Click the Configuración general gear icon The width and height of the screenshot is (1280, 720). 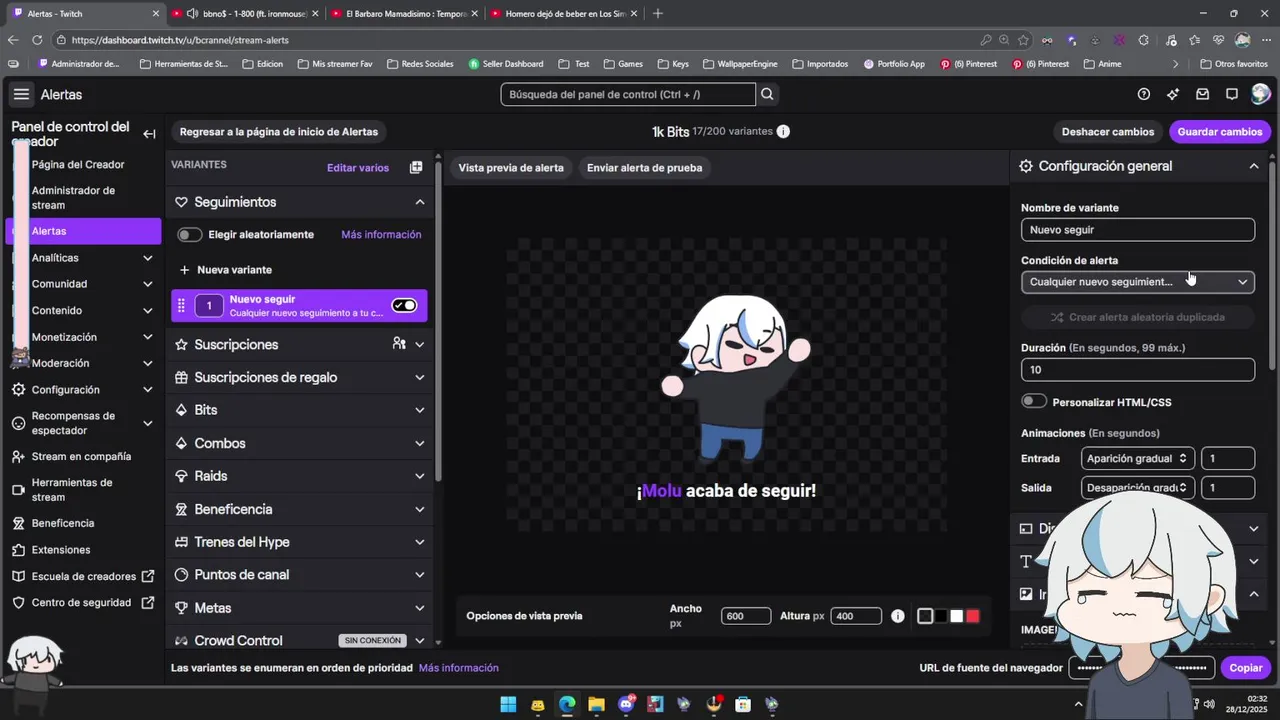1026,166
